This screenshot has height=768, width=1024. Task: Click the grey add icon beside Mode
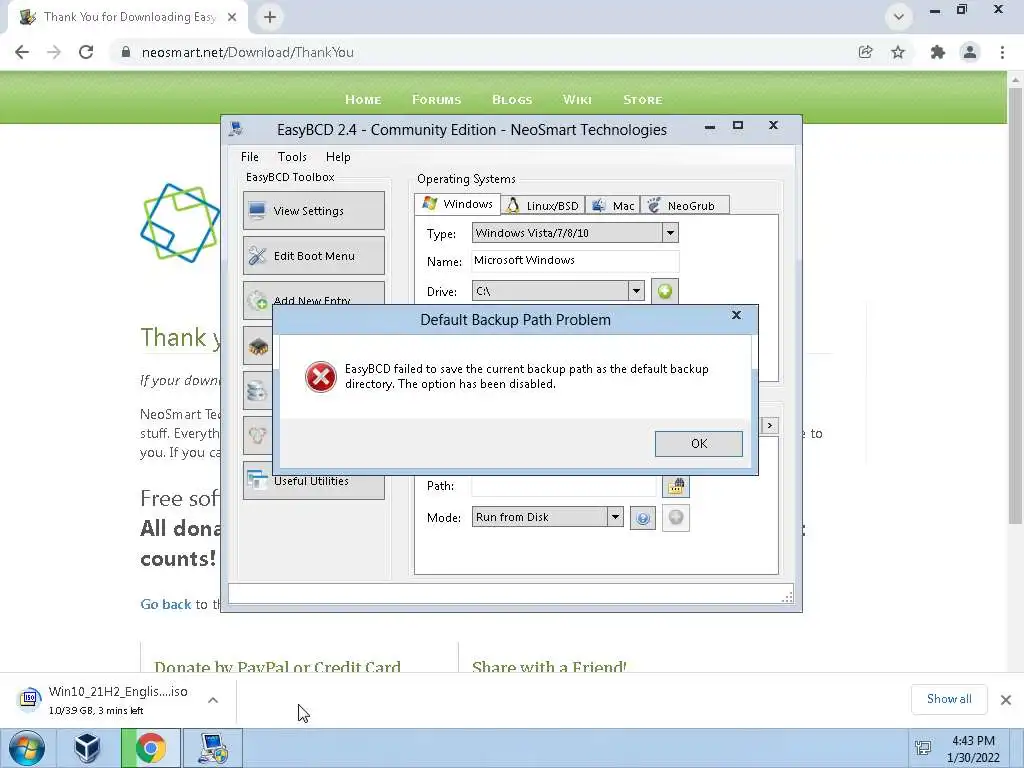point(676,518)
